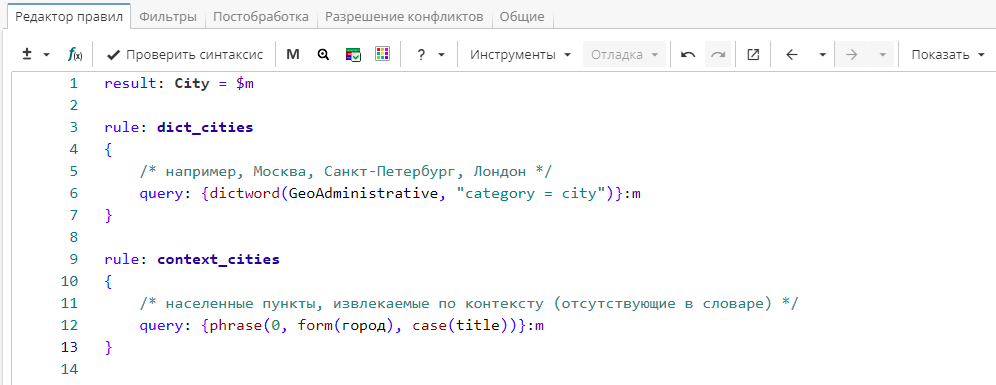
Task: Navigate back with left arrow
Action: point(791,55)
